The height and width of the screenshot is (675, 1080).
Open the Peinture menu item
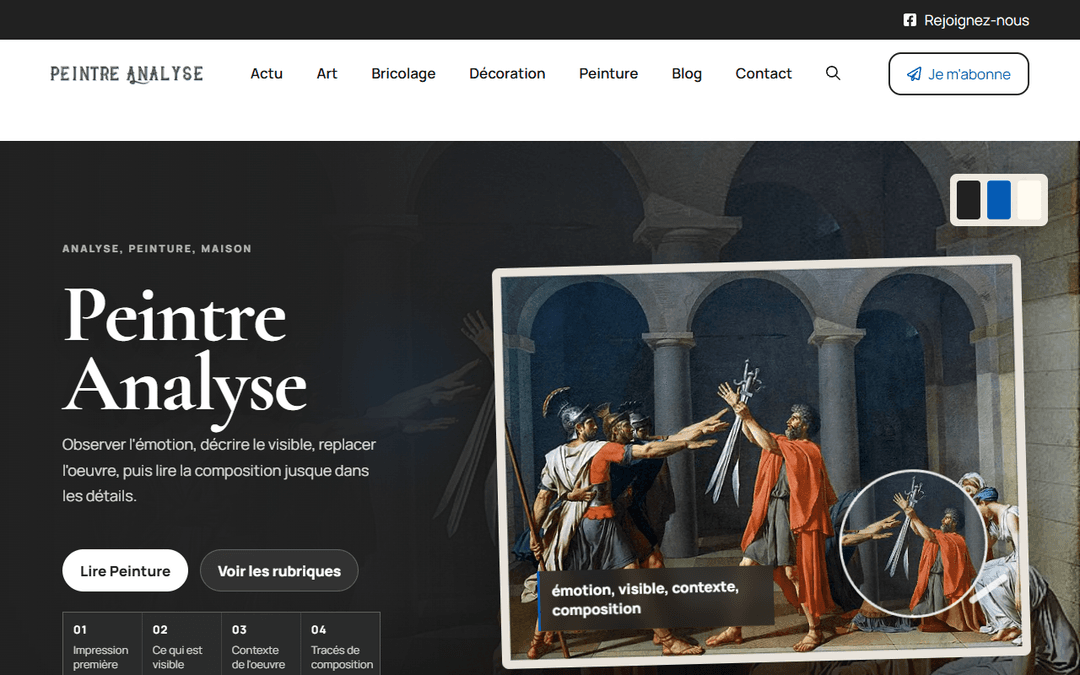609,74
